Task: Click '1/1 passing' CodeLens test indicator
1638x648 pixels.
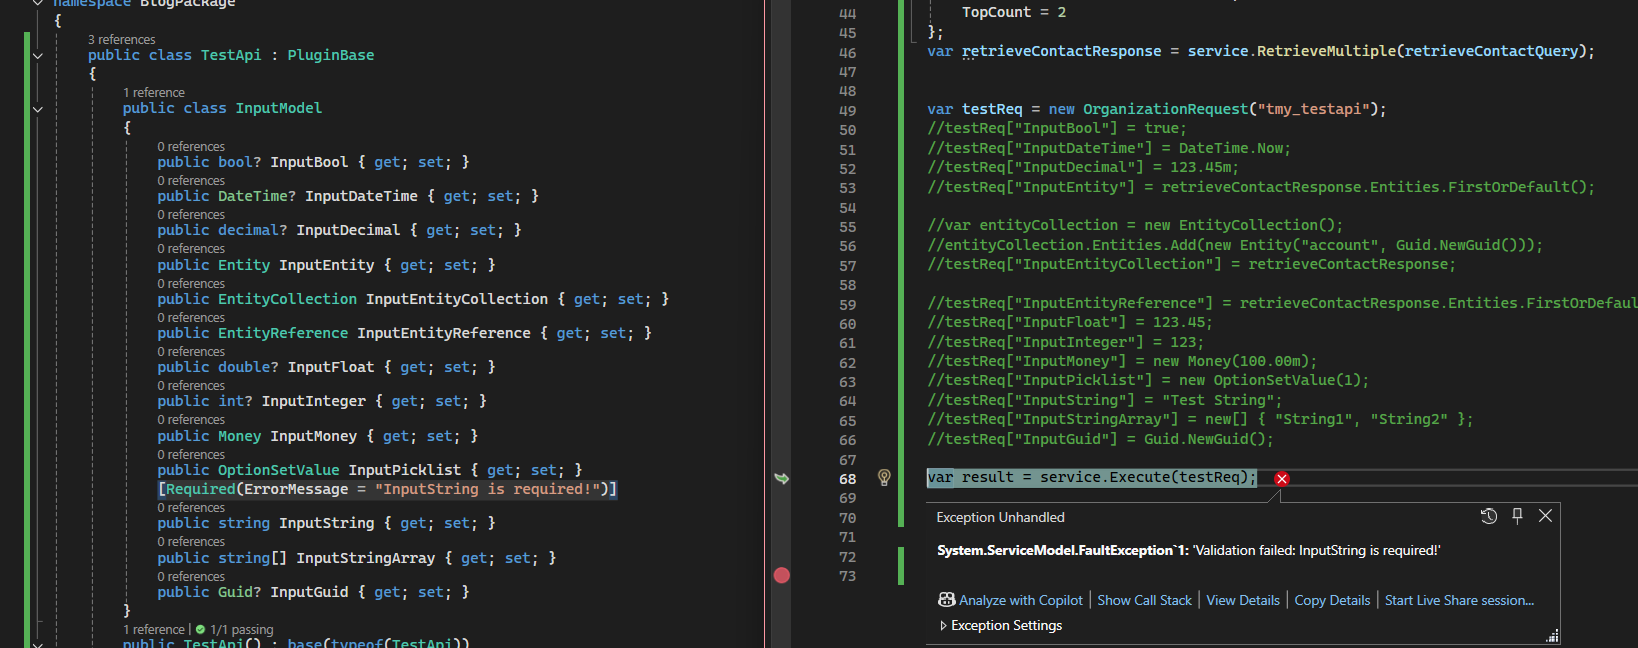Action: [x=241, y=629]
